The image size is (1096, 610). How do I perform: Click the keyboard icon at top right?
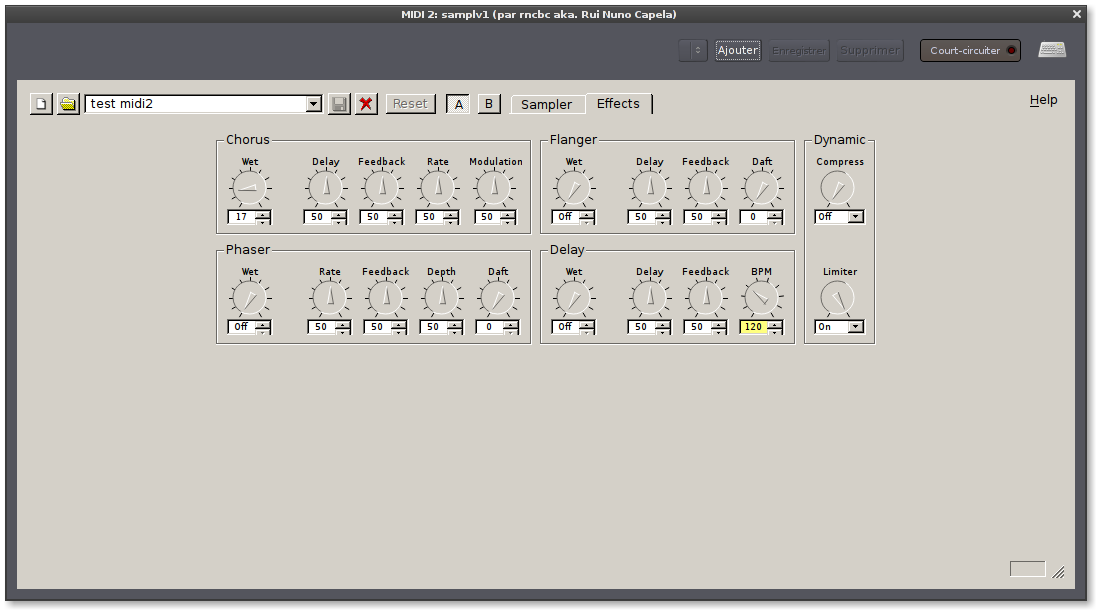[x=1051, y=50]
